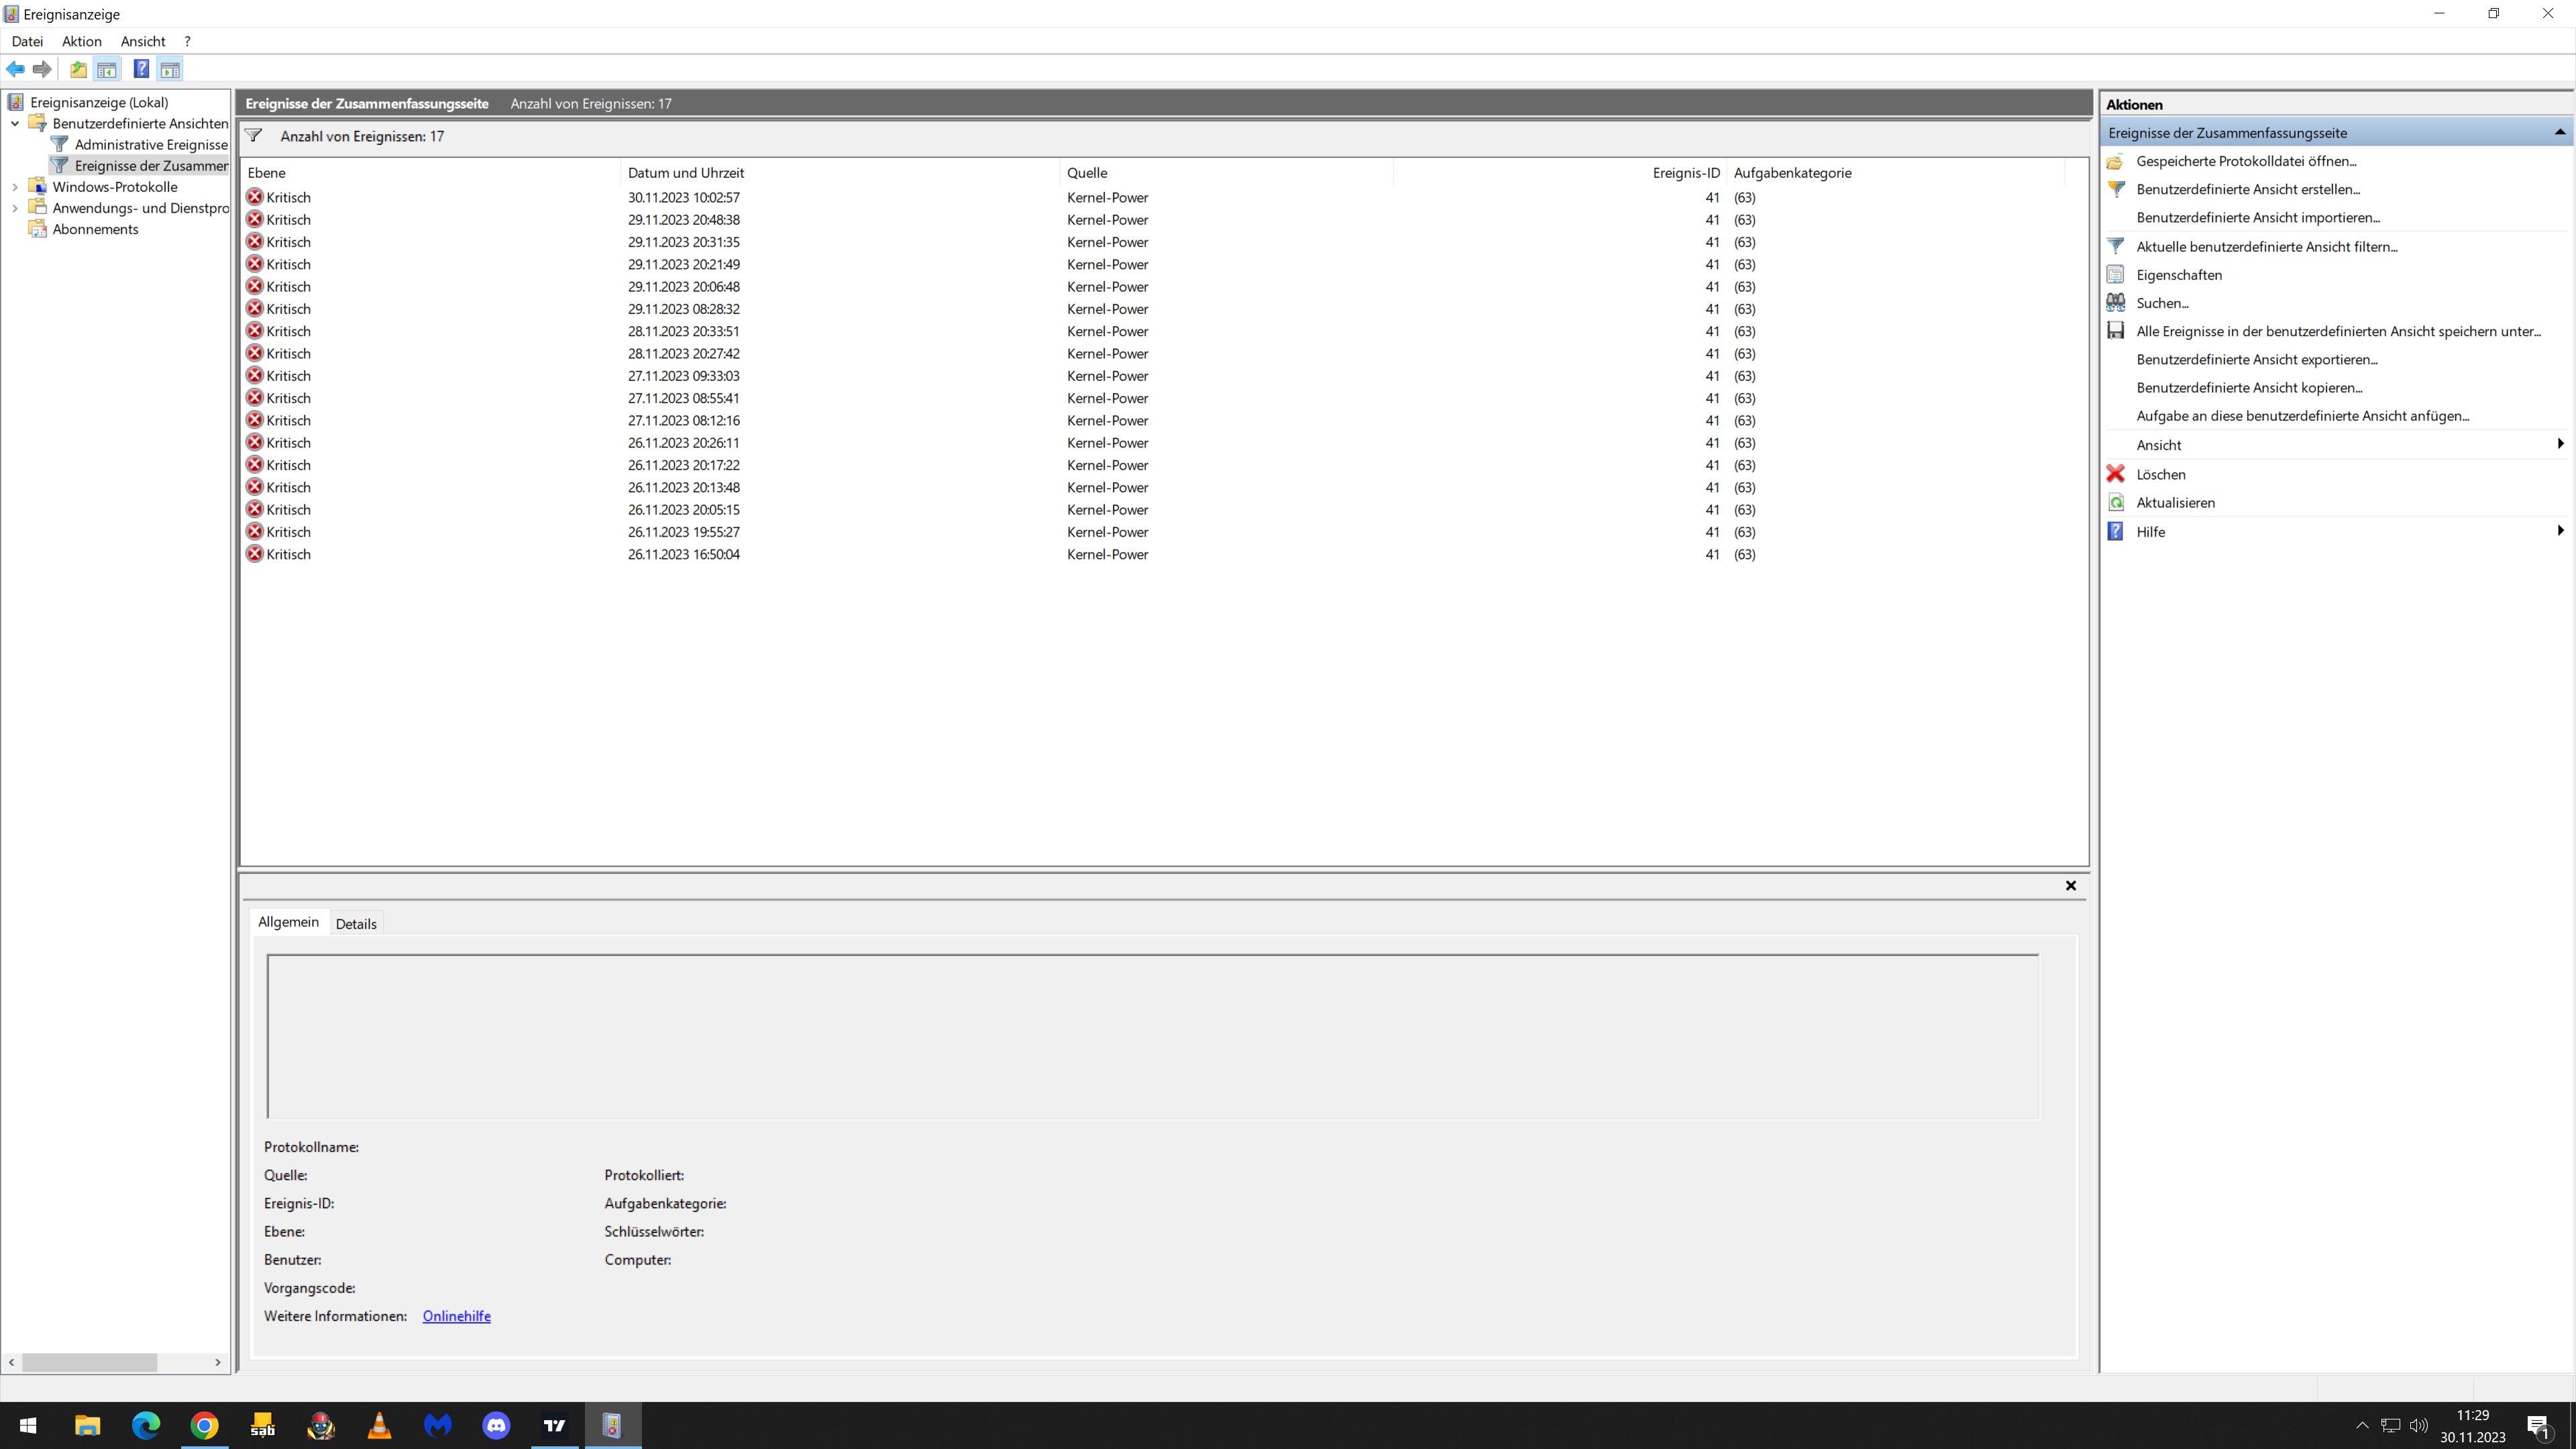Click the blue help toolbar icon

pos(141,69)
